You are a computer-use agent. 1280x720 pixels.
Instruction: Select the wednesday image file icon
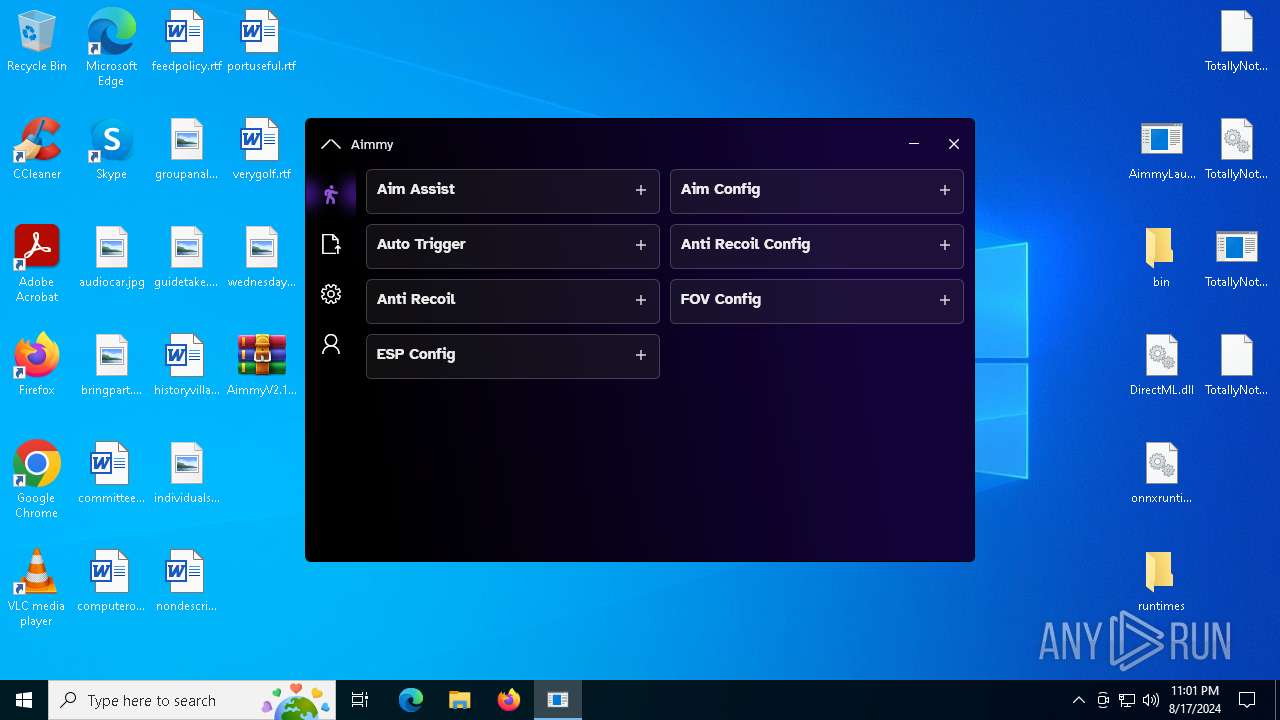click(x=261, y=258)
